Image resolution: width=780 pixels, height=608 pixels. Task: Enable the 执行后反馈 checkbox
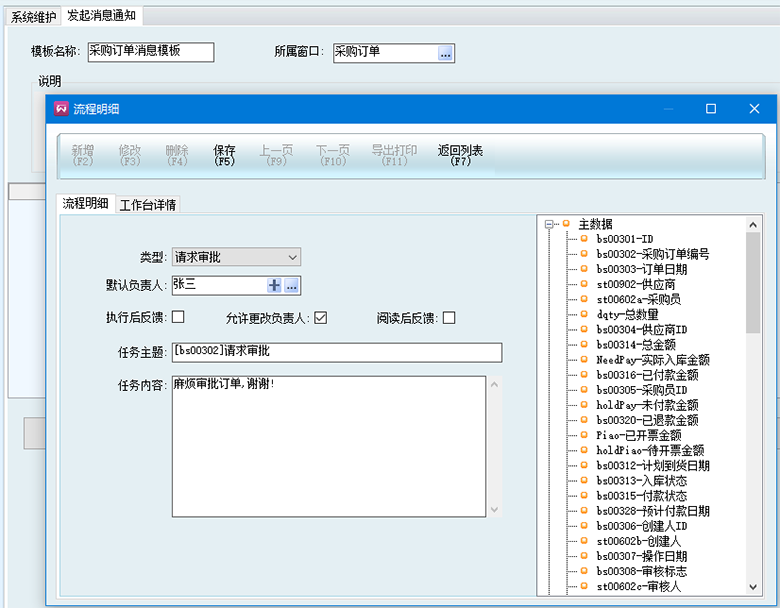178,318
